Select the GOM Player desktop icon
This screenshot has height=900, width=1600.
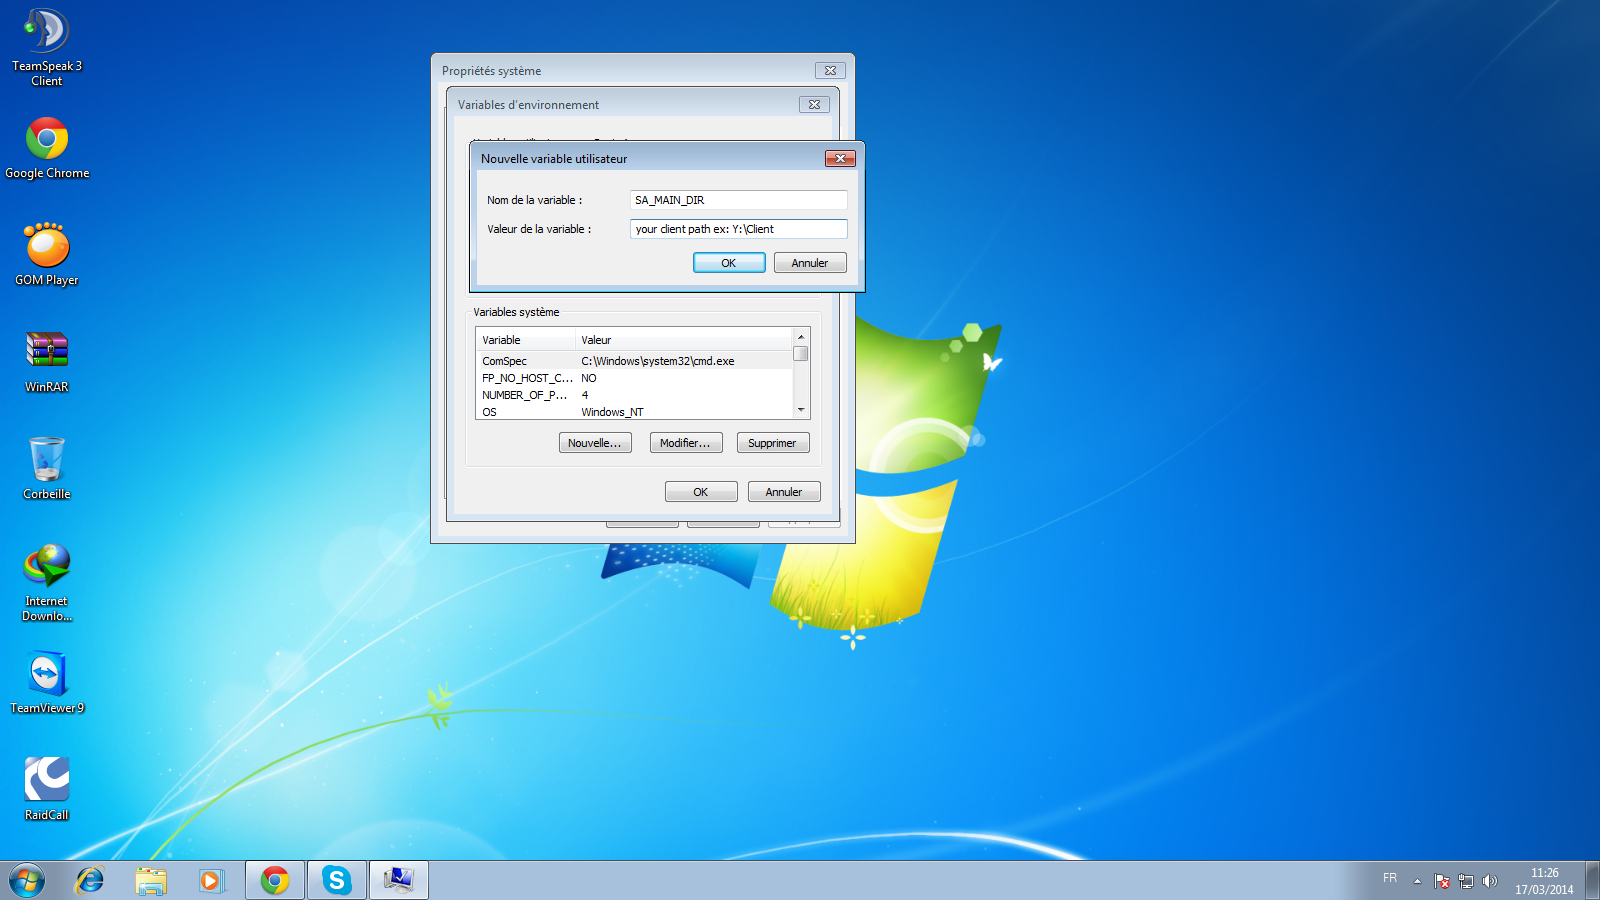pos(47,255)
